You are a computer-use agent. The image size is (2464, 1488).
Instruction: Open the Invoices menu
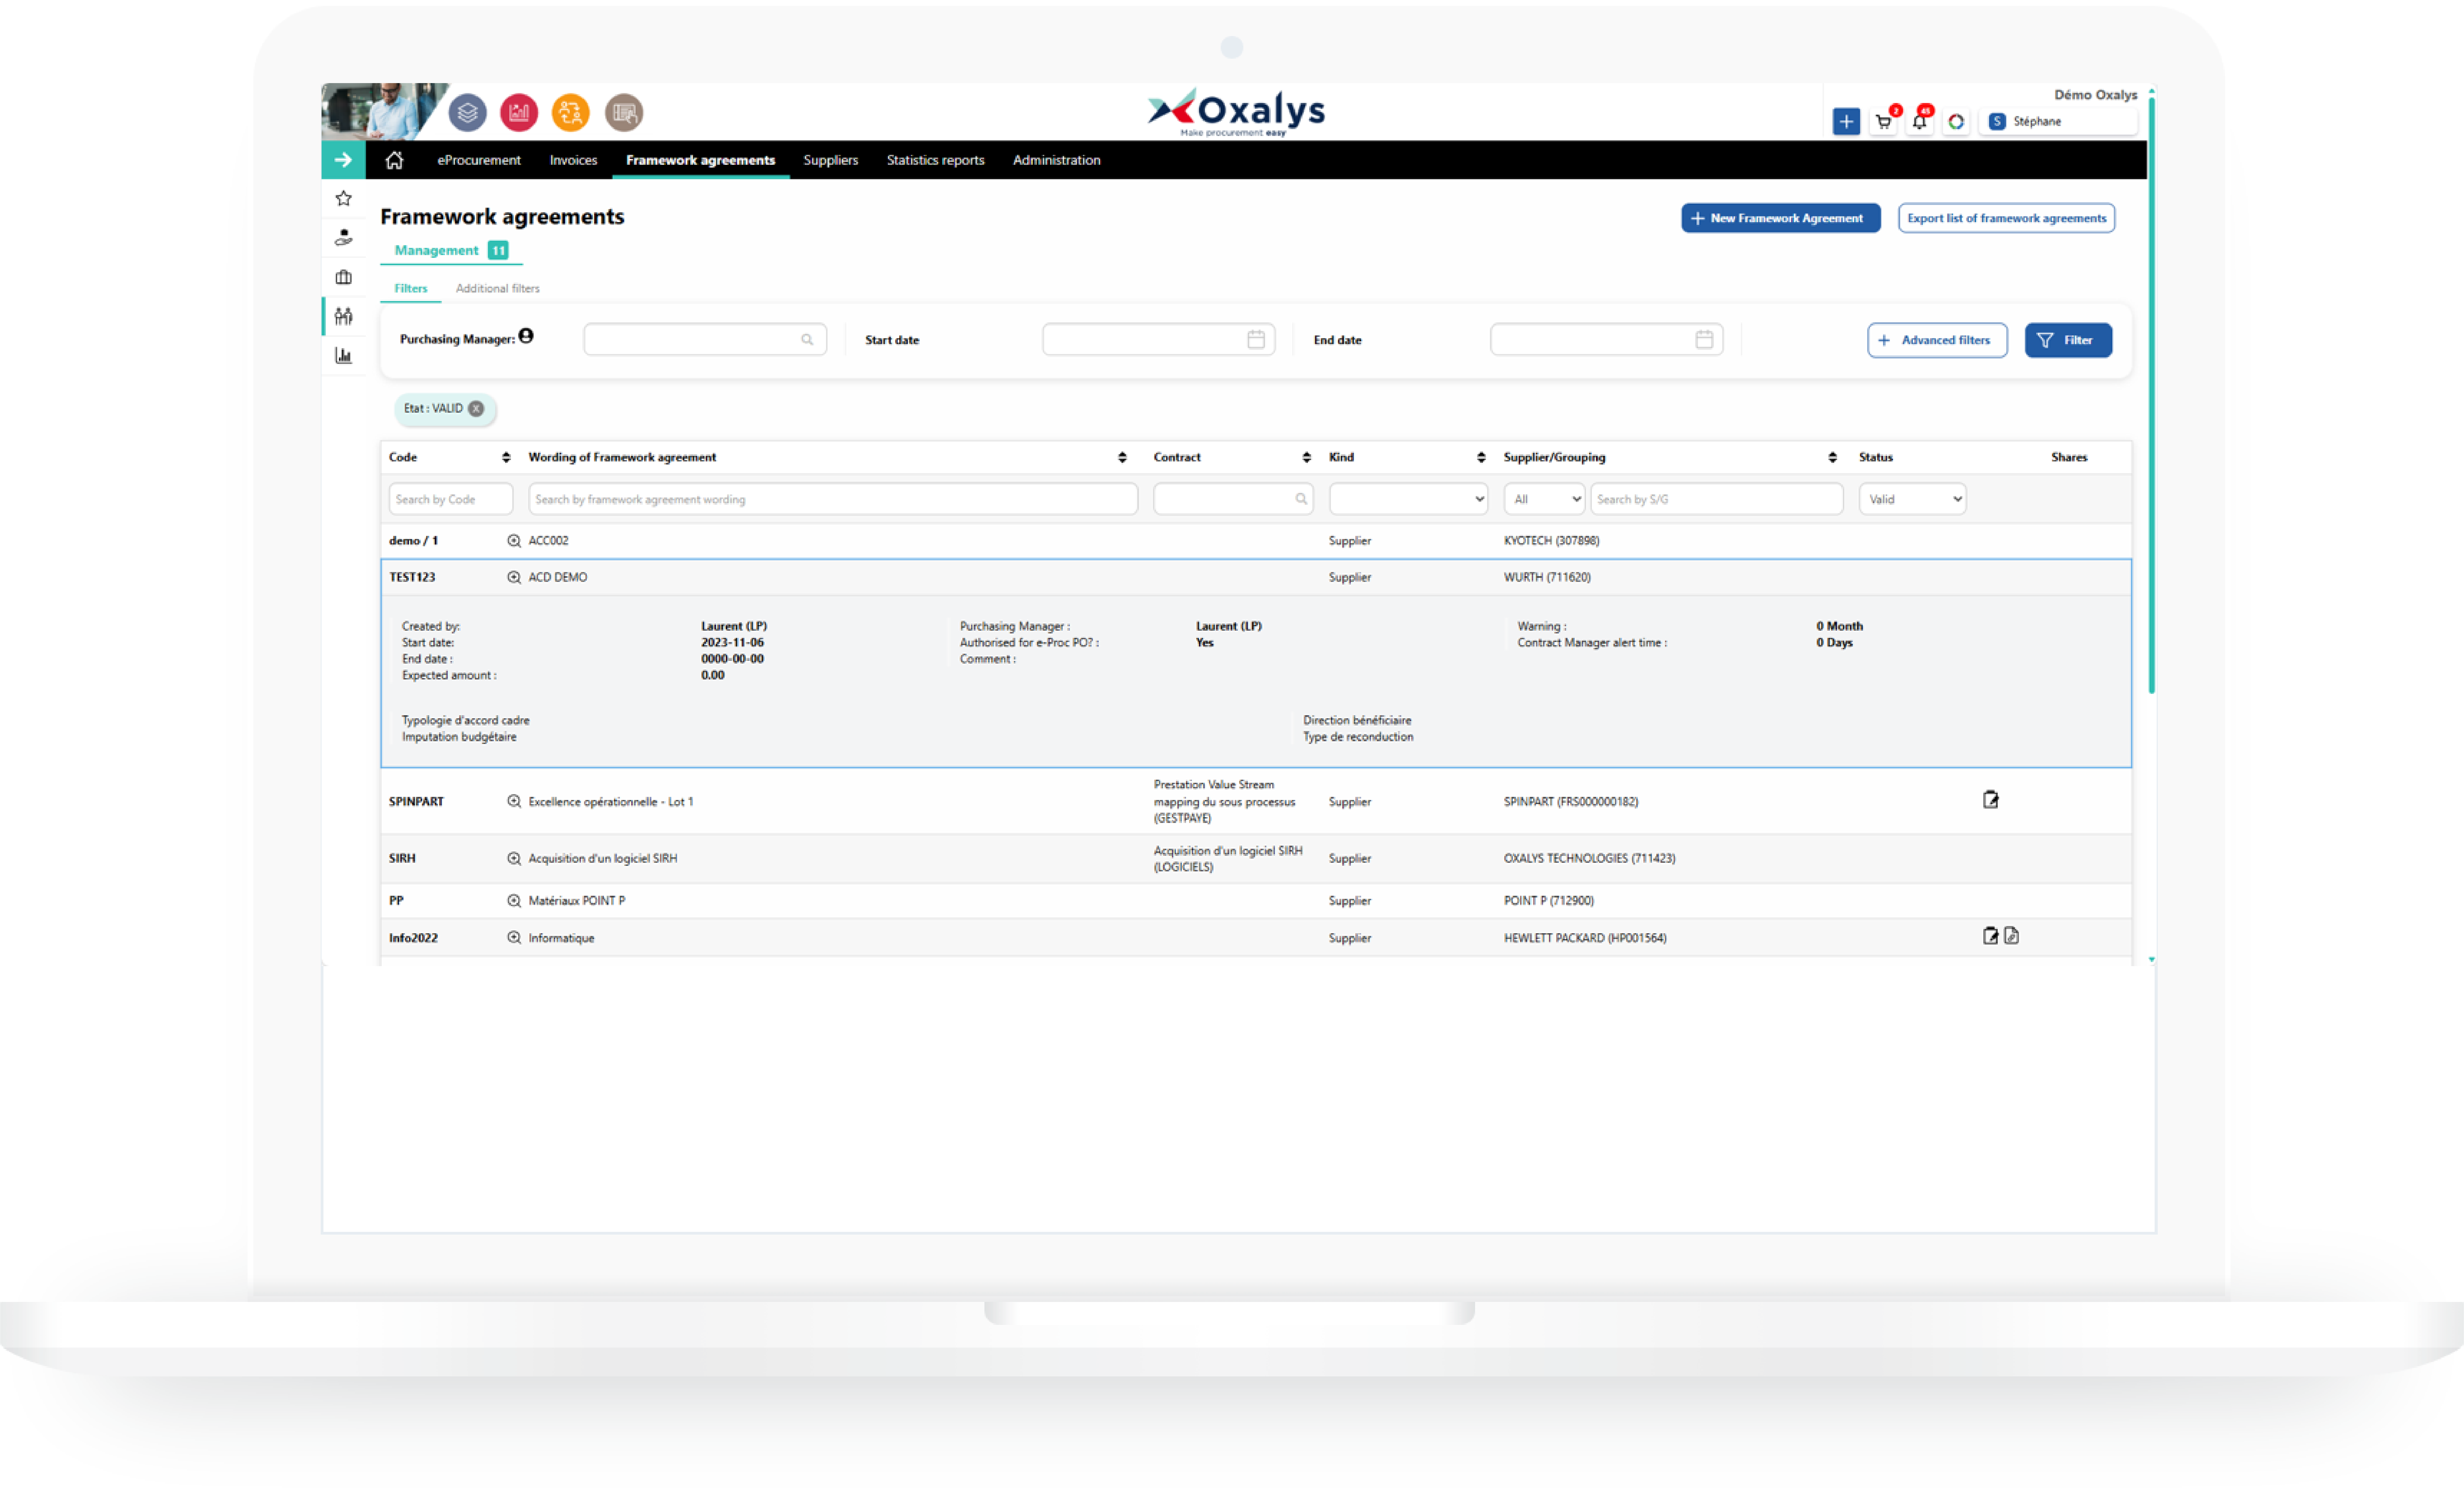click(x=573, y=160)
